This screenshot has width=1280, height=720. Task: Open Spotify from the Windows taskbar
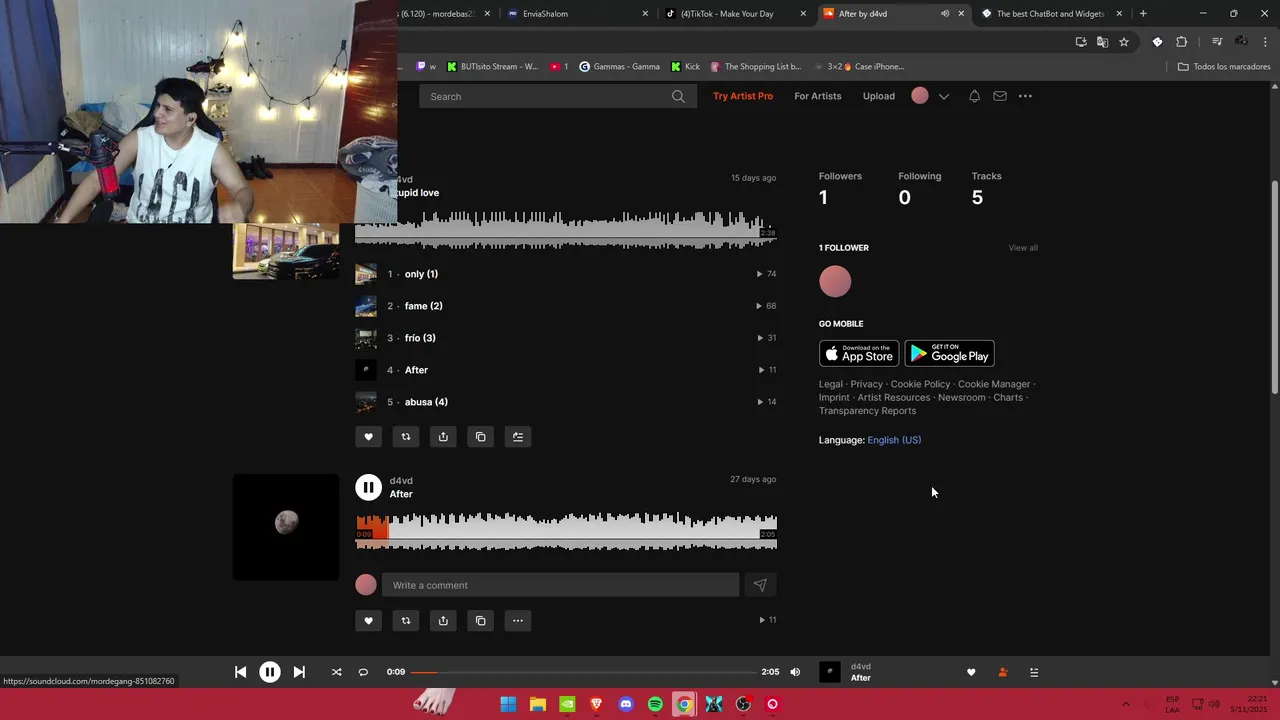pyautogui.click(x=655, y=704)
